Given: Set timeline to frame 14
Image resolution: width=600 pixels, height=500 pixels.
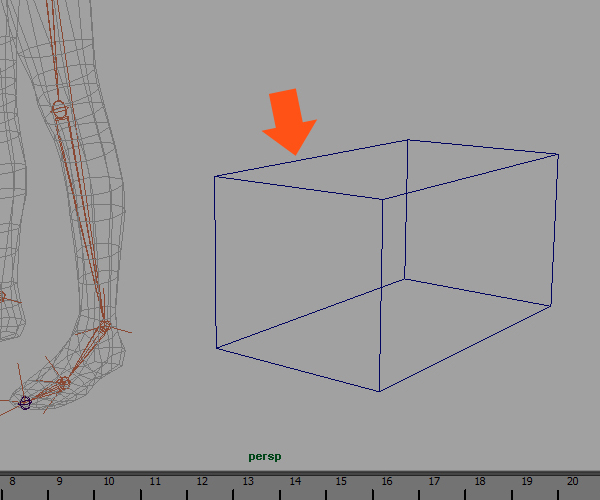Looking at the screenshot, I should coord(295,481).
